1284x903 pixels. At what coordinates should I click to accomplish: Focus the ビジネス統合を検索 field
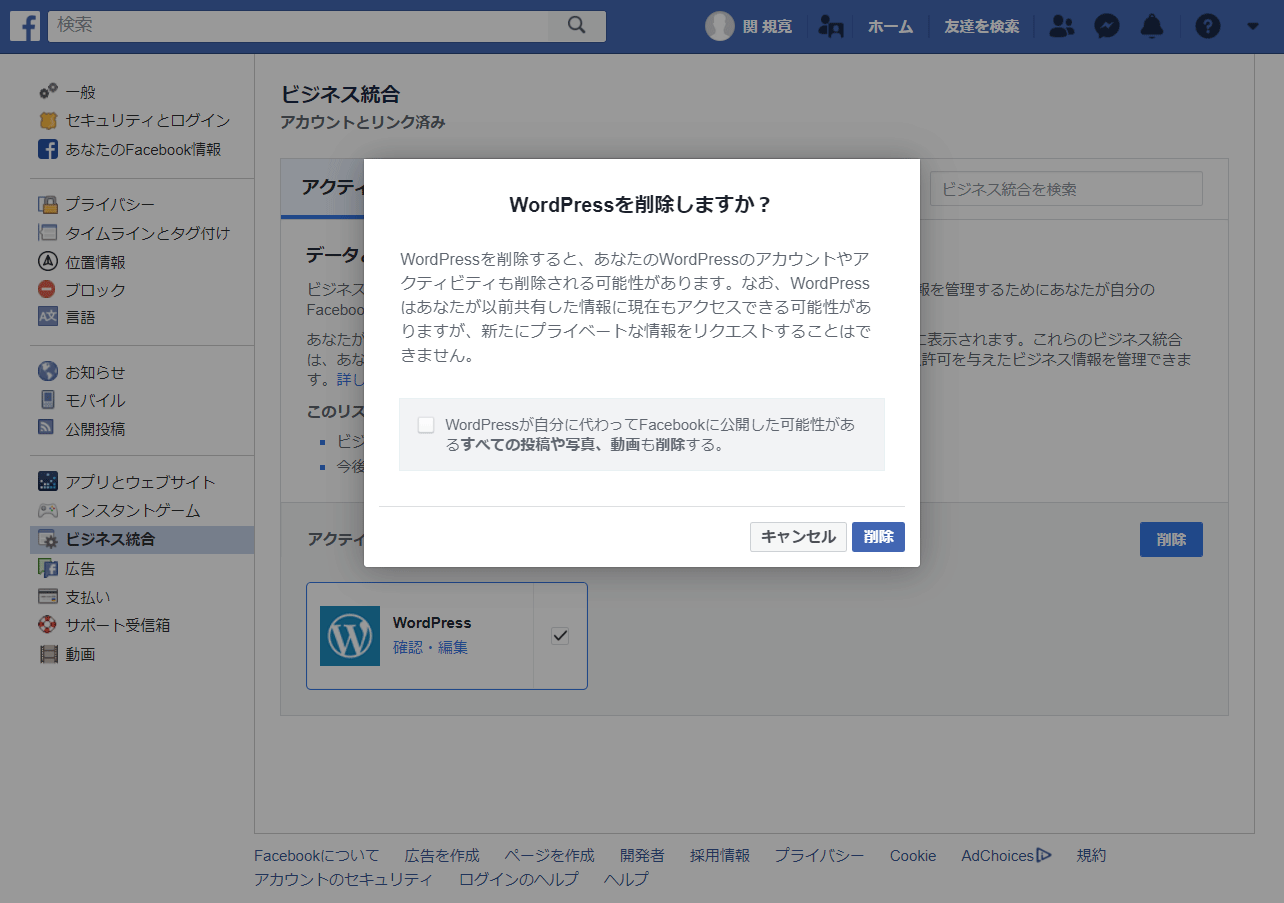click(x=1066, y=189)
